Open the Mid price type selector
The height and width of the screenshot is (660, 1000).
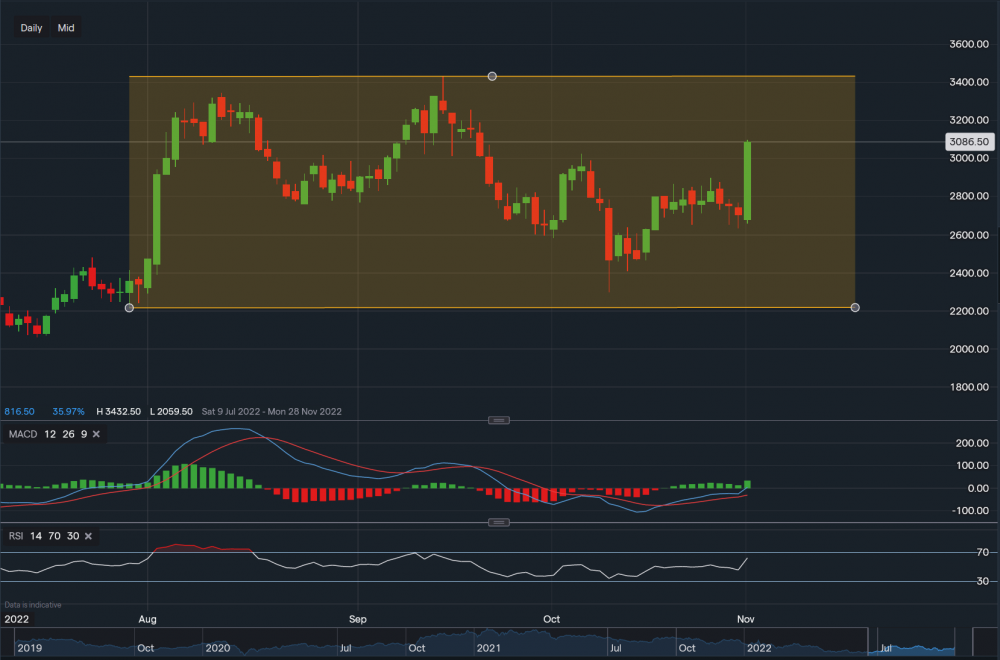point(66,28)
